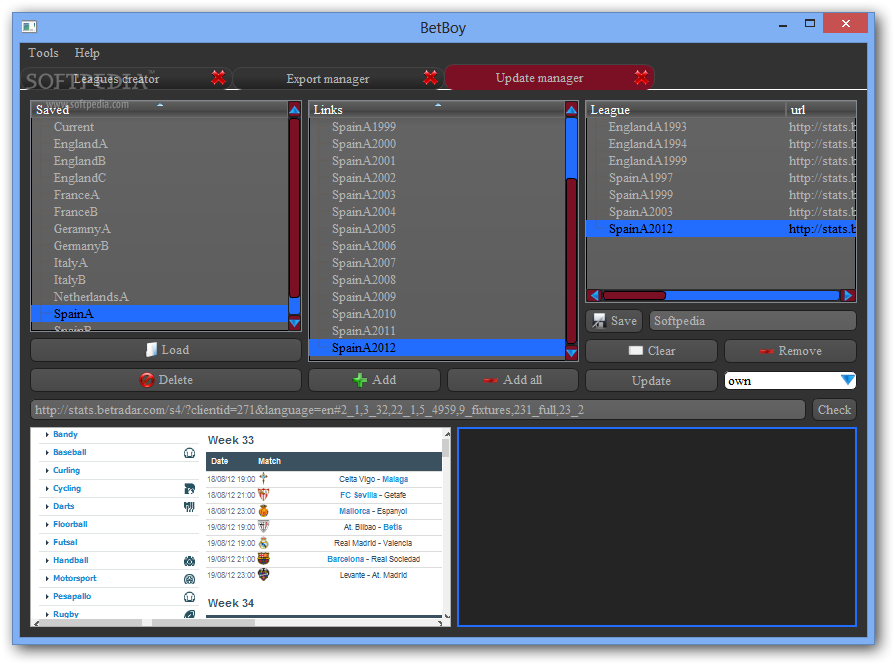895x665 pixels.
Task: Click the Levante club crest
Action: 264,574
